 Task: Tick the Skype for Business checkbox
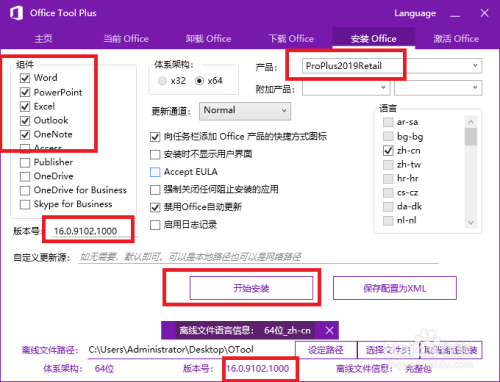point(25,204)
